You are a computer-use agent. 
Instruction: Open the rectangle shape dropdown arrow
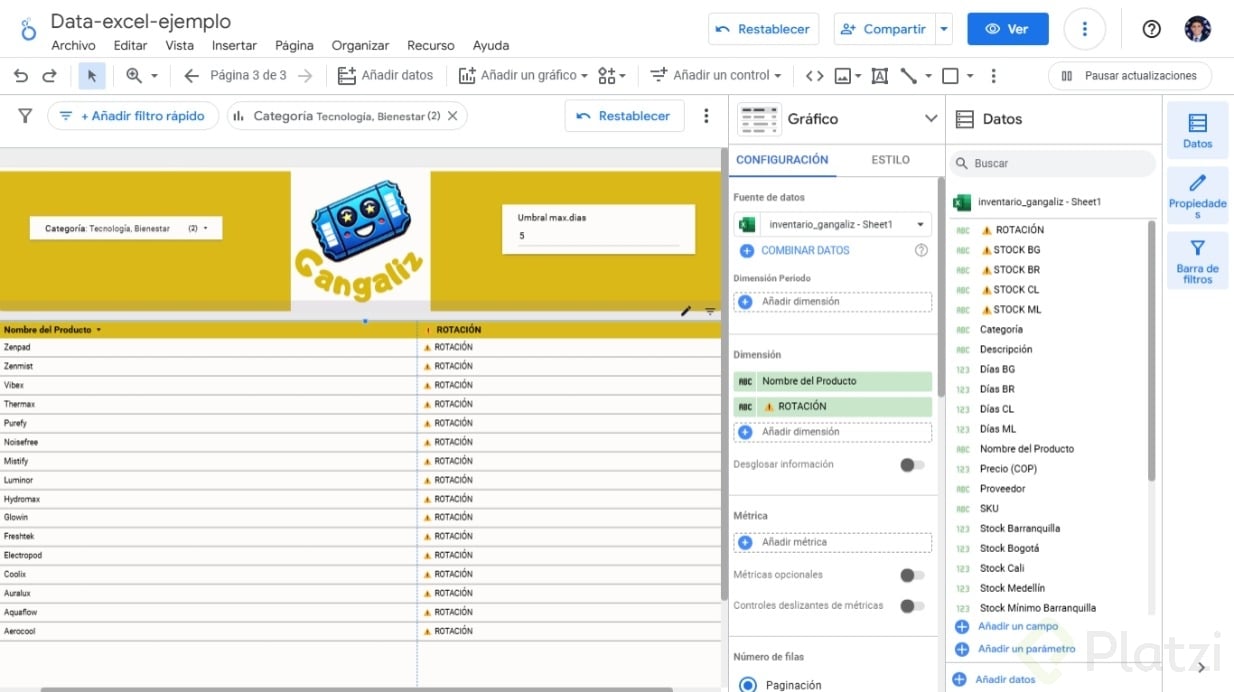(x=969, y=76)
